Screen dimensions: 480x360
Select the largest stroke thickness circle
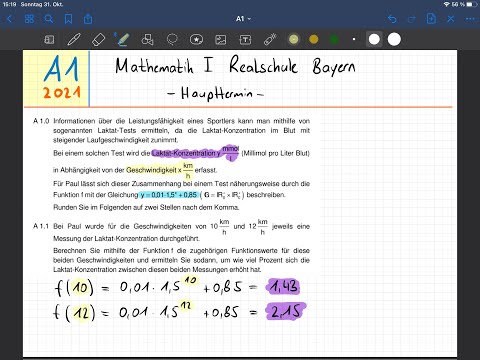click(394, 39)
